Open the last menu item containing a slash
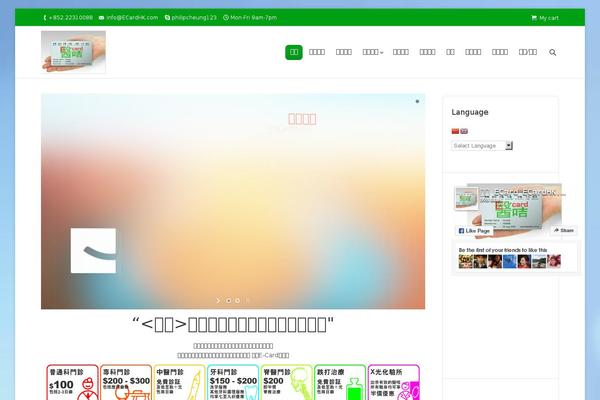The height and width of the screenshot is (400, 600). point(528,52)
